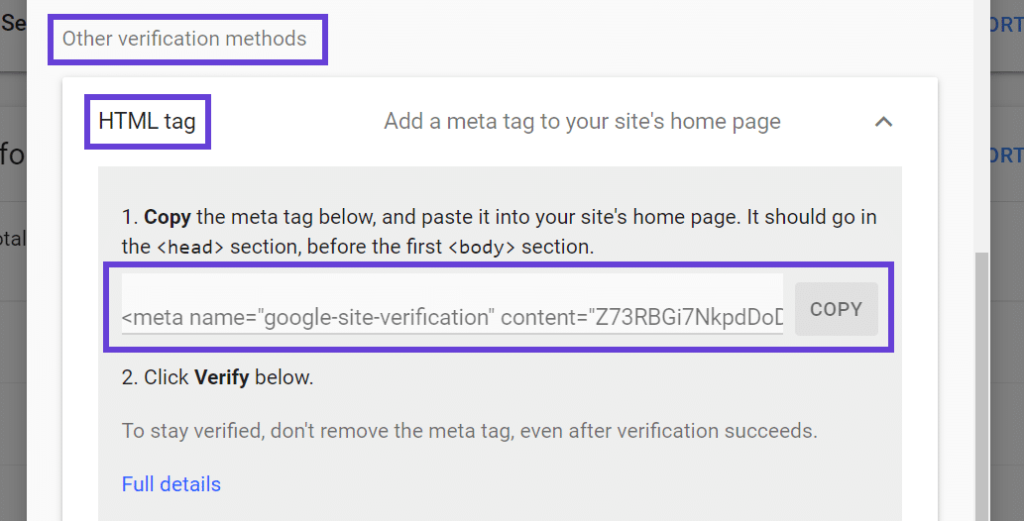Select the HTML tag heading
The image size is (1024, 521).
point(147,122)
